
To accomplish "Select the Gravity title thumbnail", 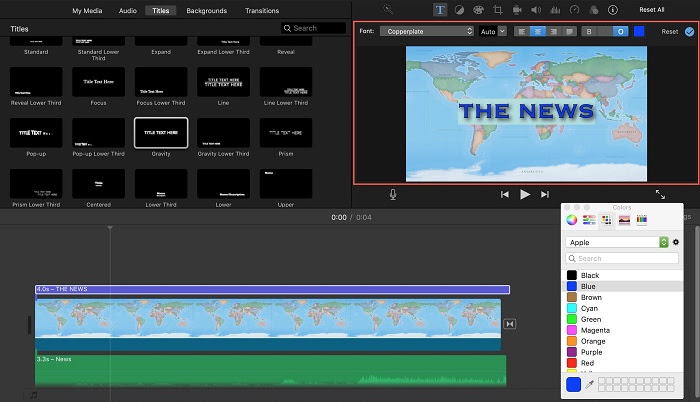I will click(x=161, y=133).
